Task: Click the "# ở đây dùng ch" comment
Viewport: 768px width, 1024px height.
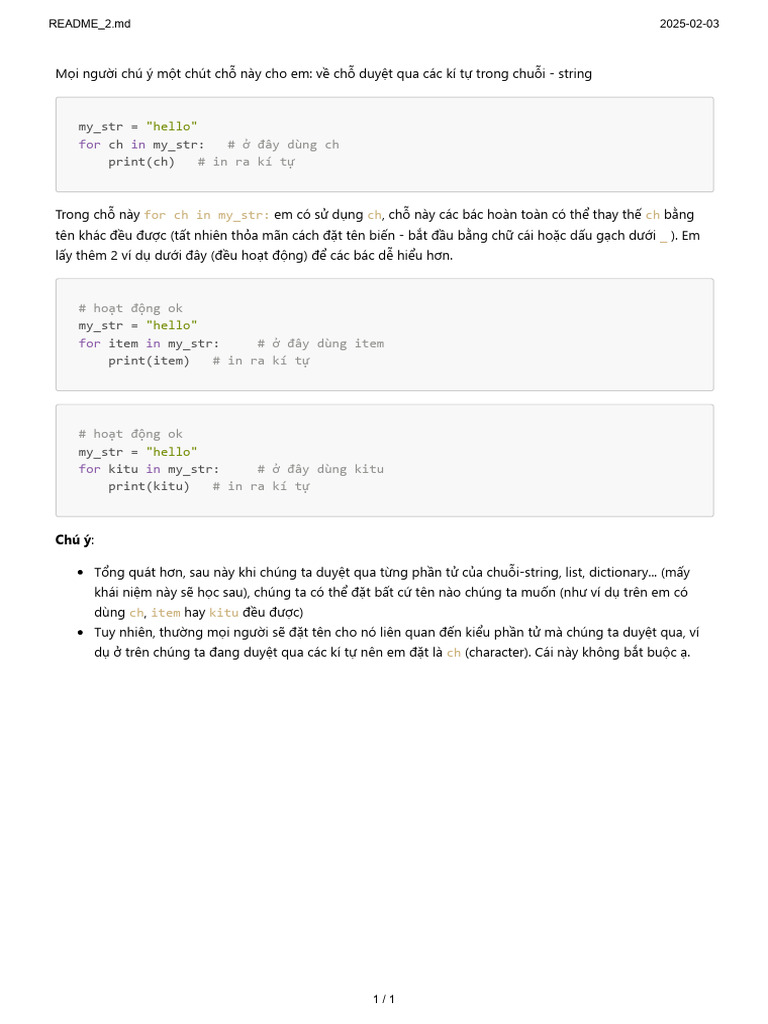Action: pyautogui.click(x=283, y=144)
